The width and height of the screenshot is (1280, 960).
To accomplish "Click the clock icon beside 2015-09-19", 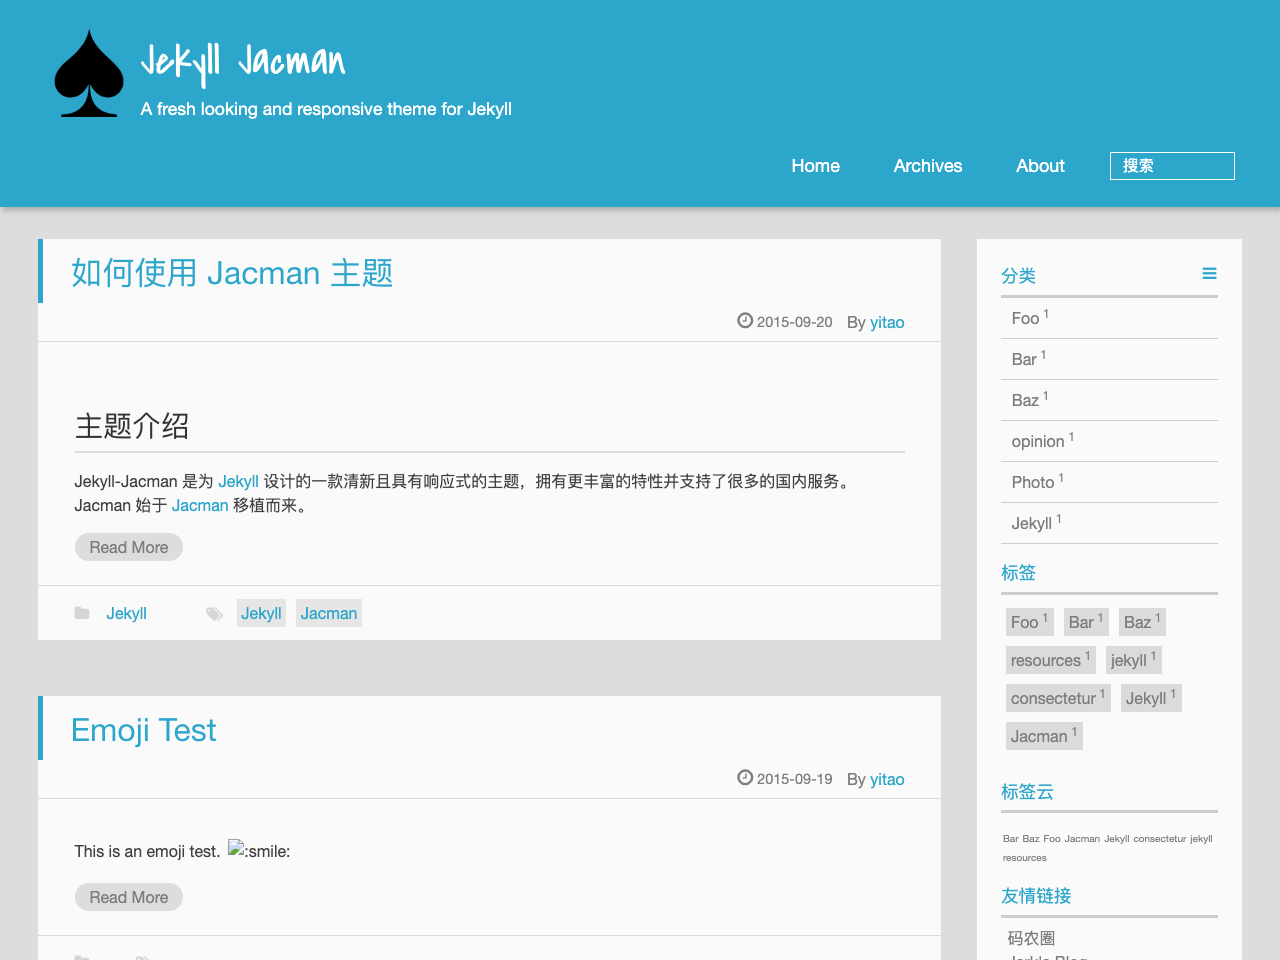I will point(745,777).
